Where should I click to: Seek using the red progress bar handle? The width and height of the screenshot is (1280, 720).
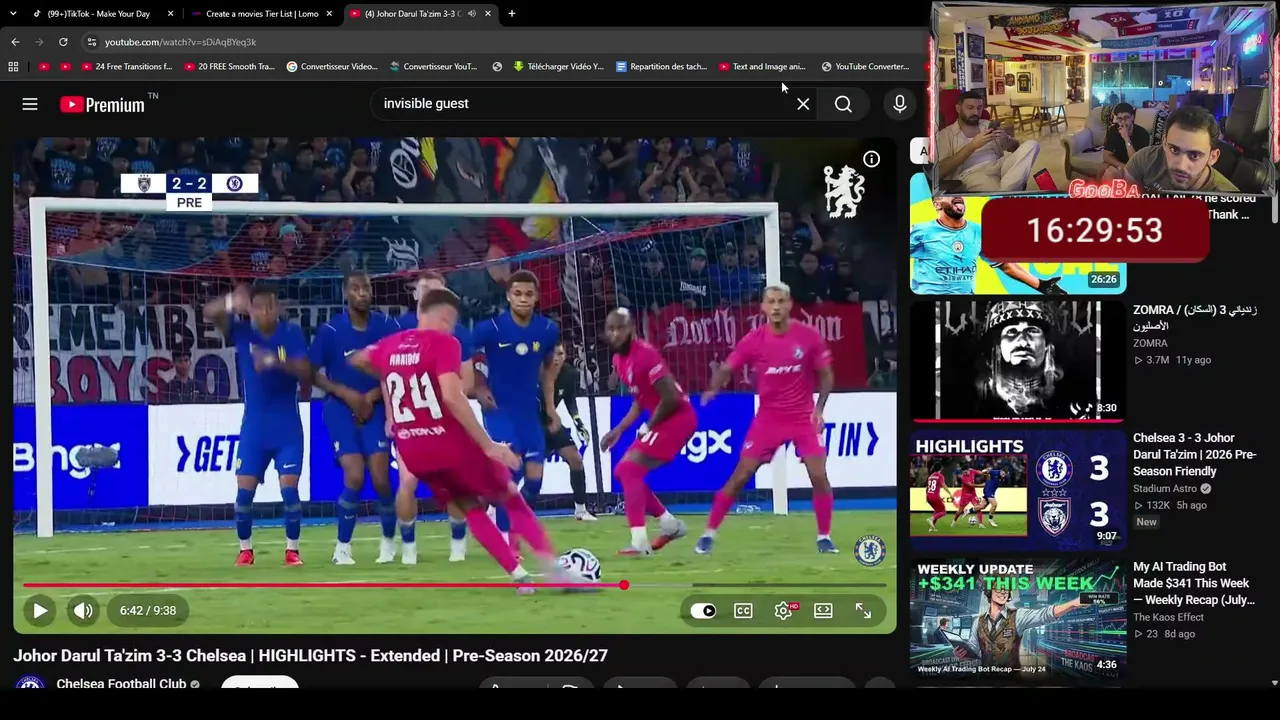[x=624, y=585]
